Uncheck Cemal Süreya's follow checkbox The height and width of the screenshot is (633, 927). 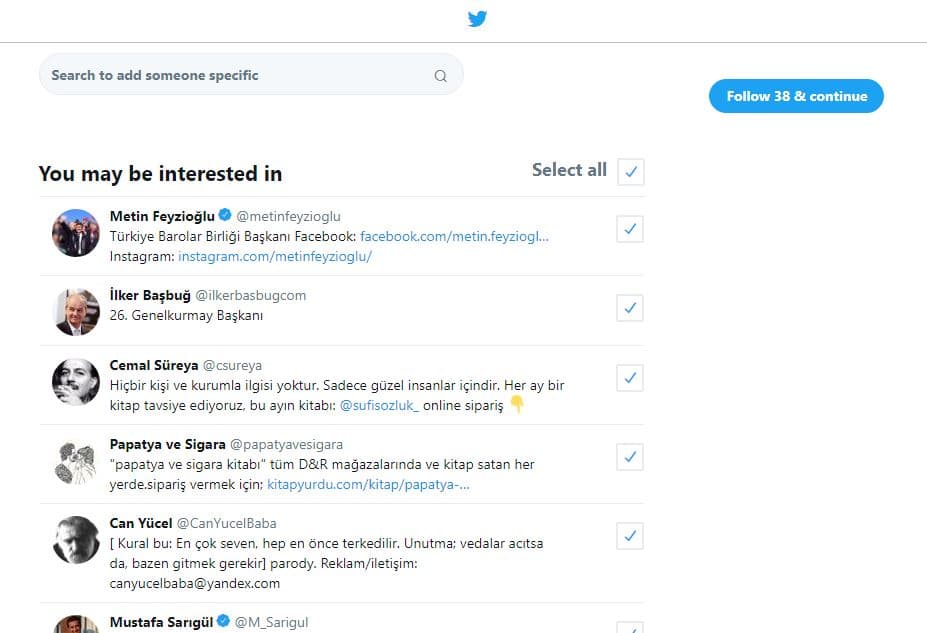tap(630, 378)
